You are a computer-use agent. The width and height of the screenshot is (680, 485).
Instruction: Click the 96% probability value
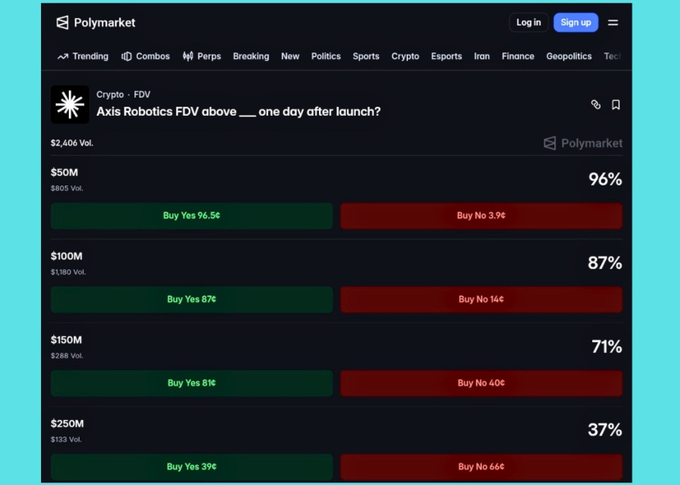pyautogui.click(x=605, y=179)
